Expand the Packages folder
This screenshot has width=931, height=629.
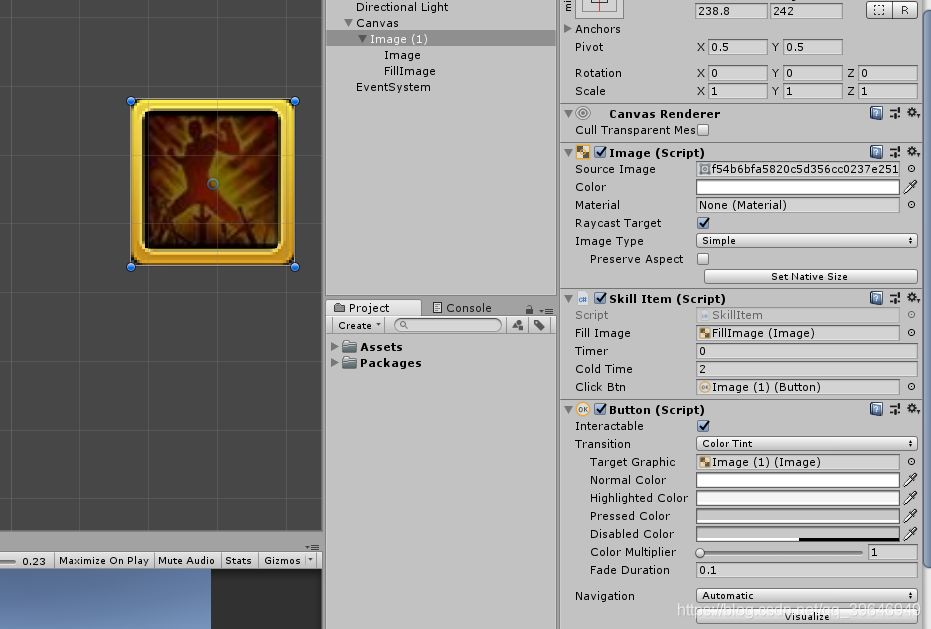click(335, 362)
